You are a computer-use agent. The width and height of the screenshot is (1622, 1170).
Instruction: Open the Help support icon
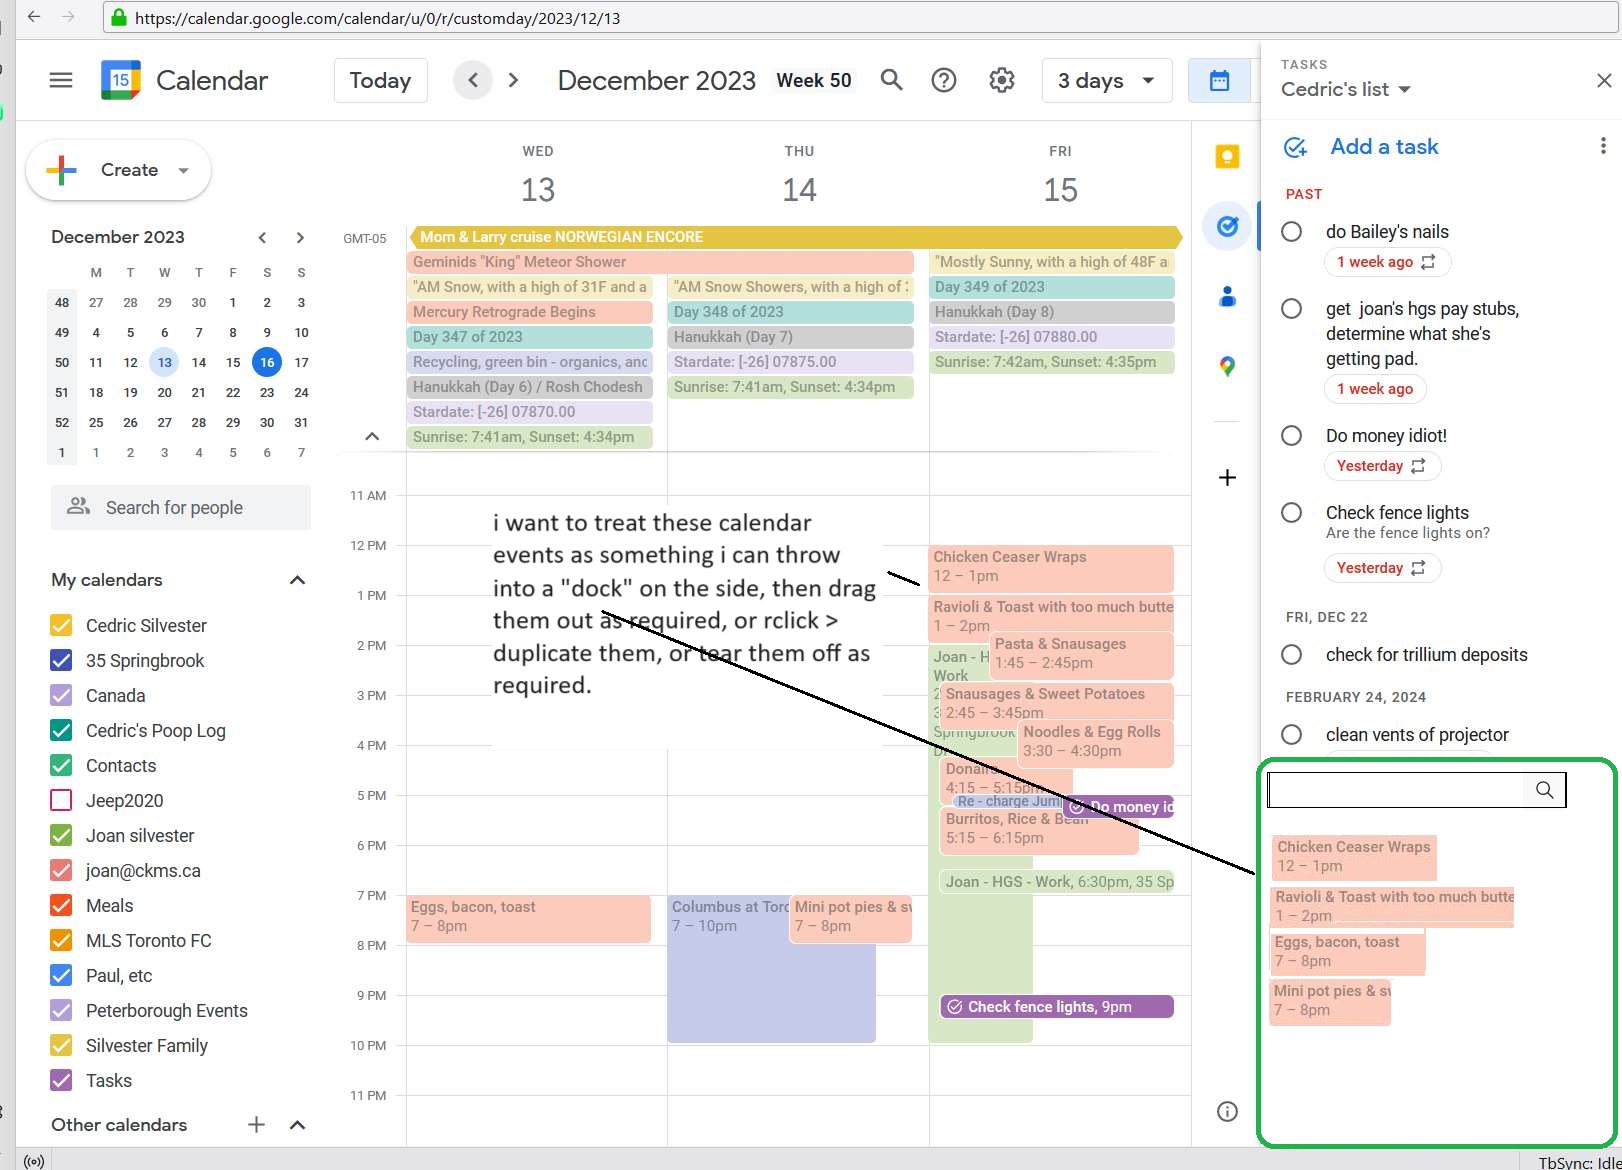pyautogui.click(x=943, y=80)
